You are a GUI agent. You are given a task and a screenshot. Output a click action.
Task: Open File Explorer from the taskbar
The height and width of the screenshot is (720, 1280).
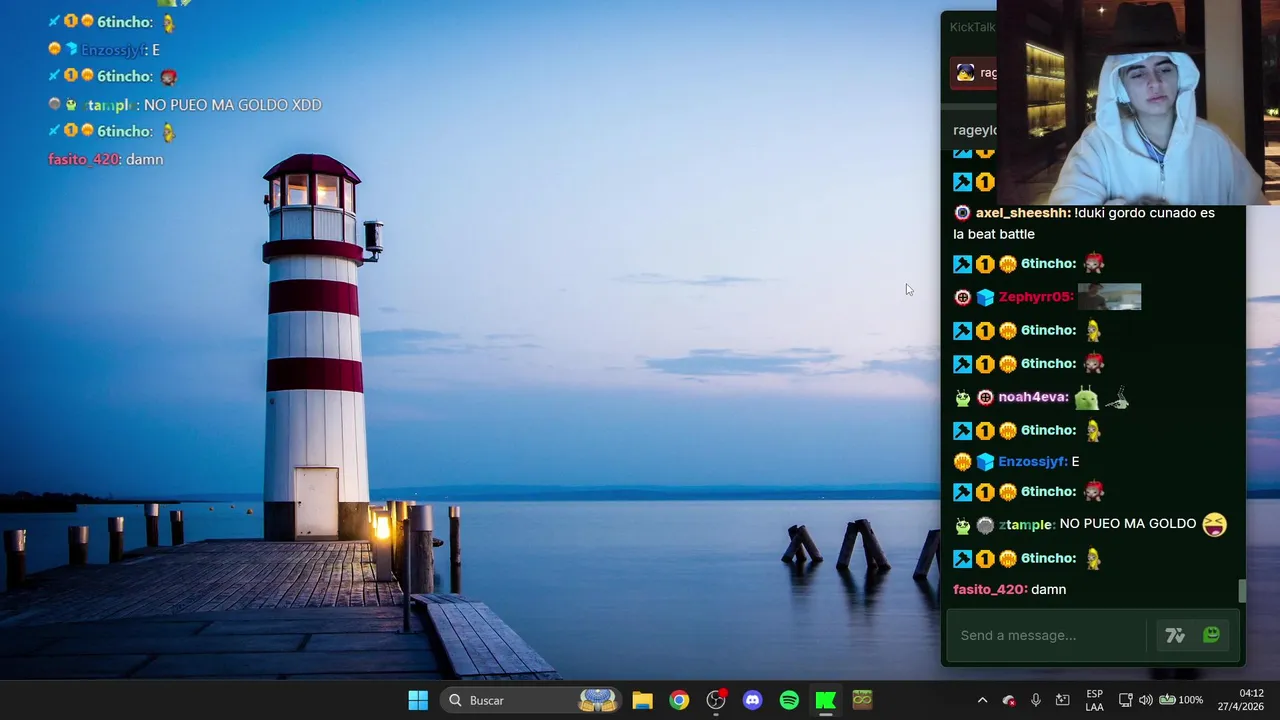point(642,700)
